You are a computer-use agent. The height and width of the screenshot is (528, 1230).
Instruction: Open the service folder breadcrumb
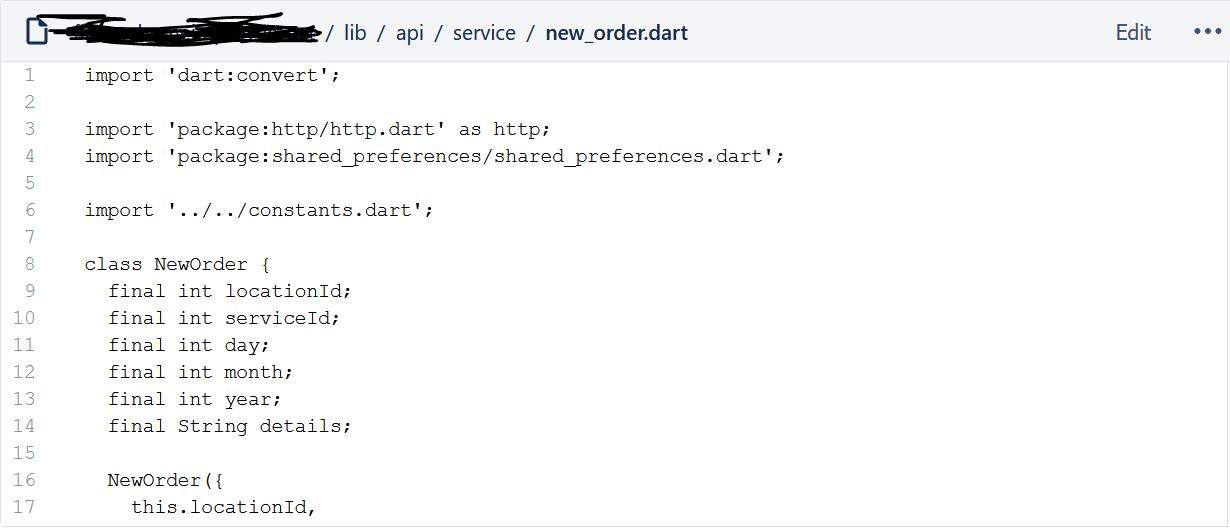pyautogui.click(x=484, y=33)
